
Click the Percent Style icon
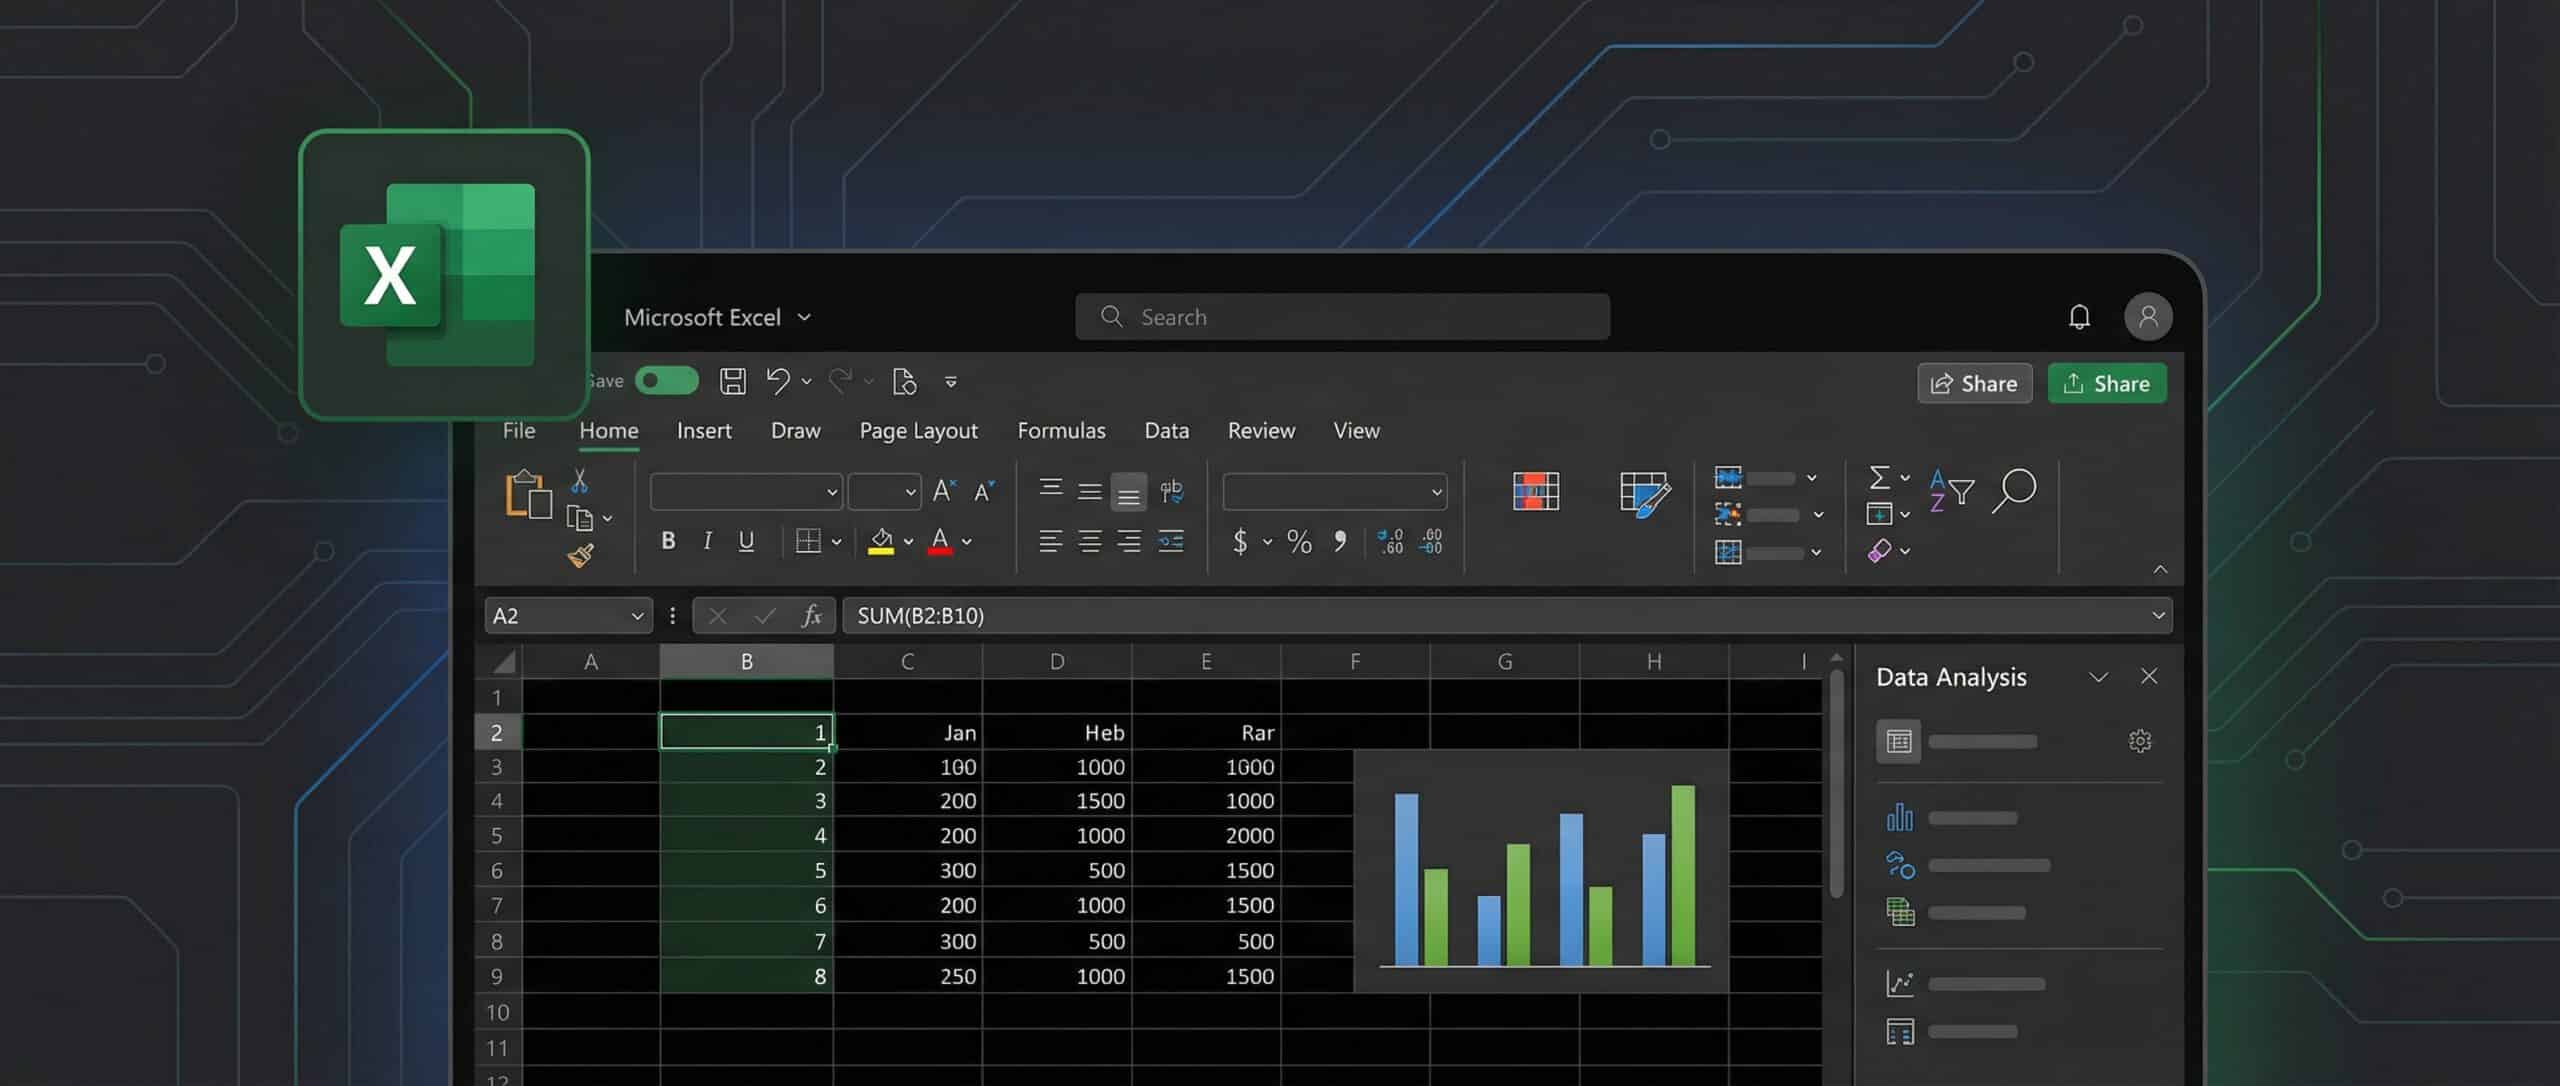[x=1299, y=542]
